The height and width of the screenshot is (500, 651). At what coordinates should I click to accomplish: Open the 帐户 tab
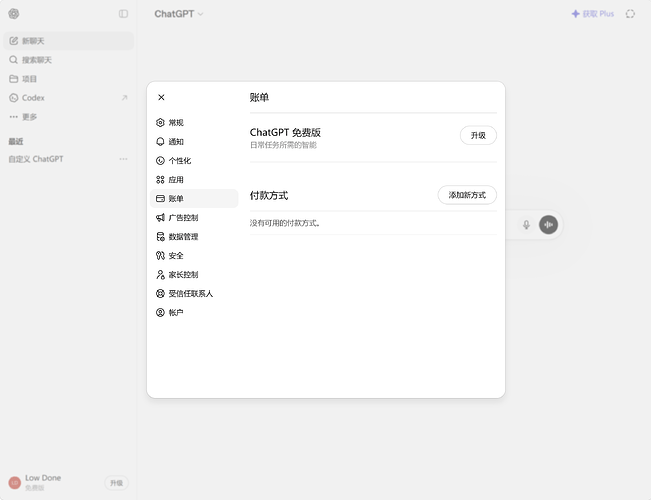pos(194,313)
